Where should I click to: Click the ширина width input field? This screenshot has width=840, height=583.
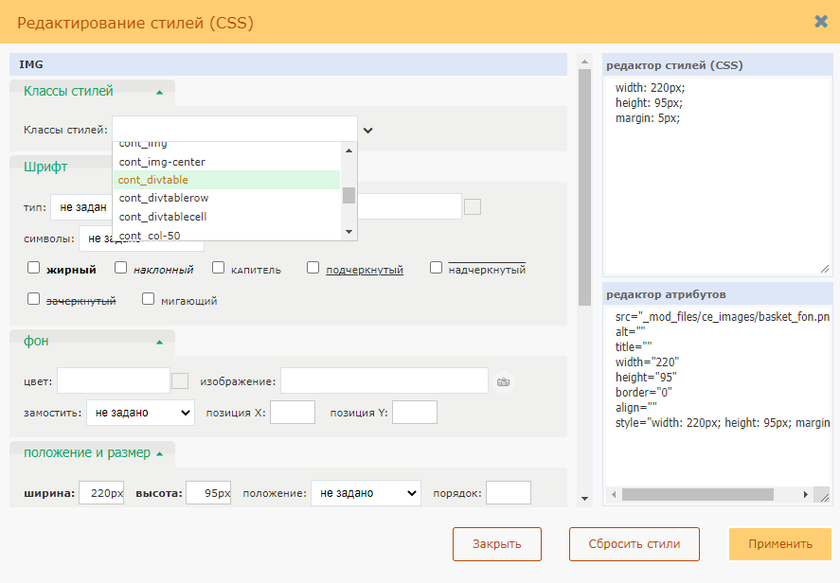(101, 493)
